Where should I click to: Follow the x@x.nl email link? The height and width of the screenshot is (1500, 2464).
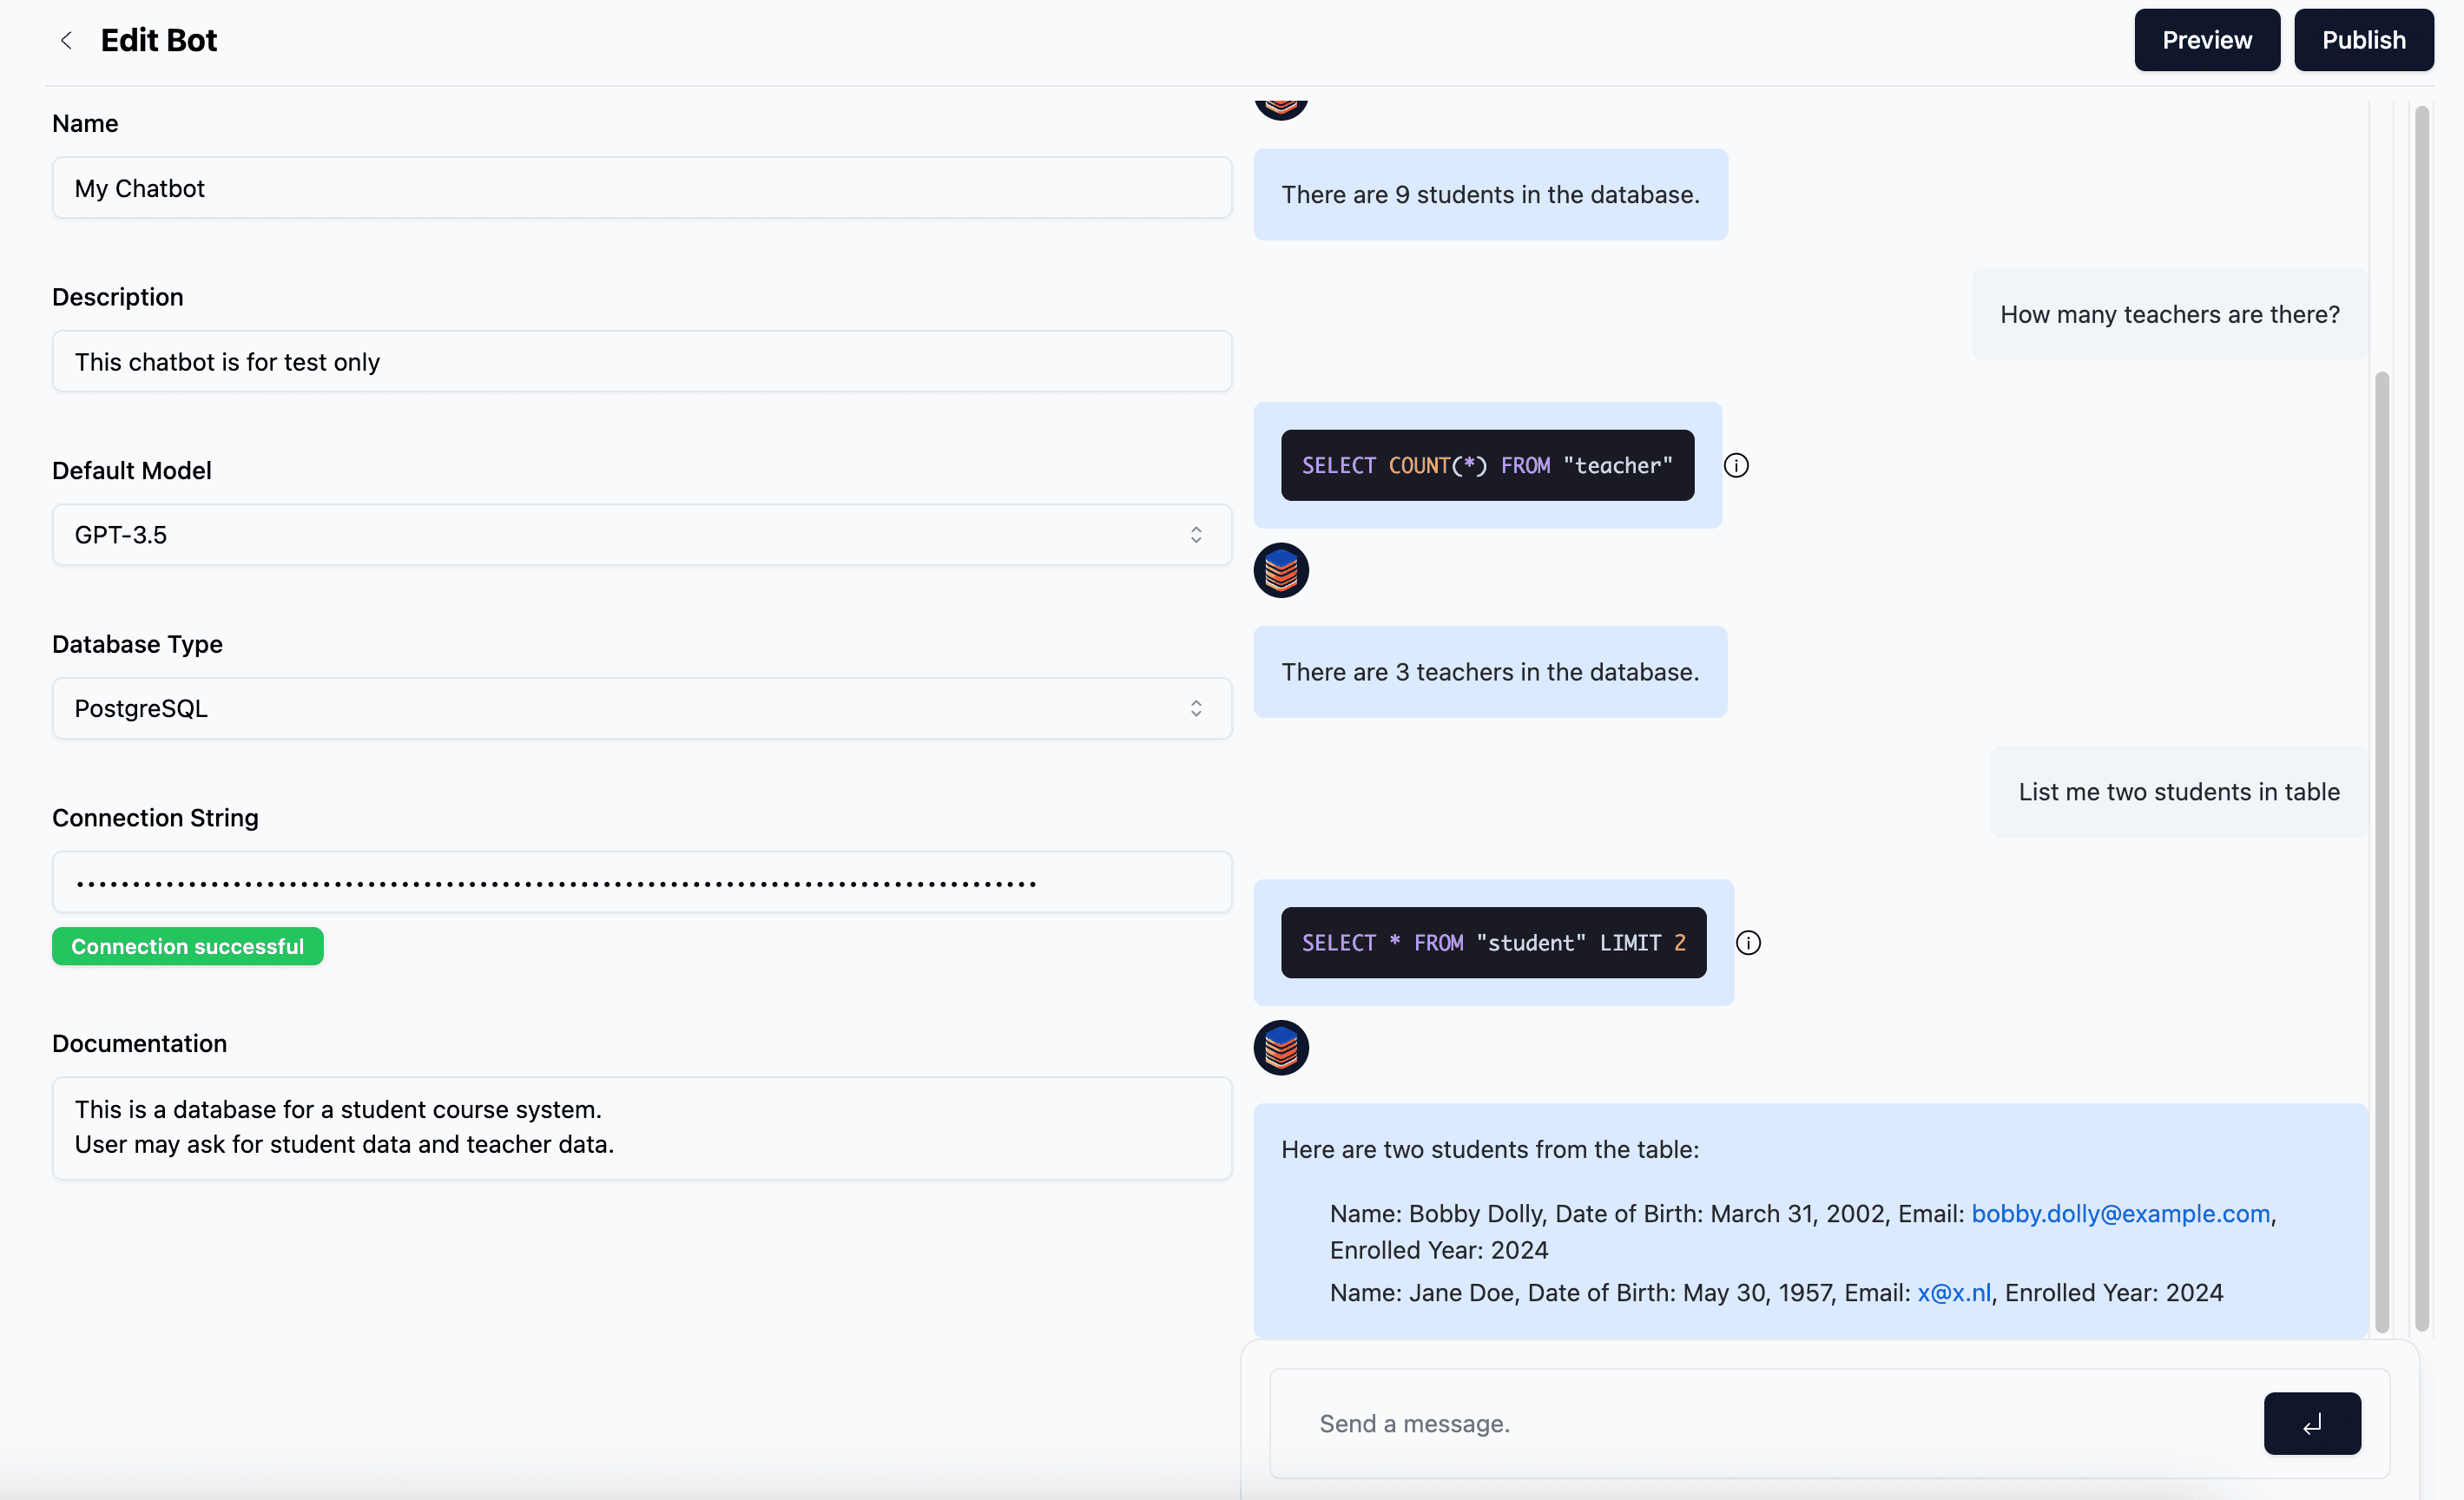1953,1292
